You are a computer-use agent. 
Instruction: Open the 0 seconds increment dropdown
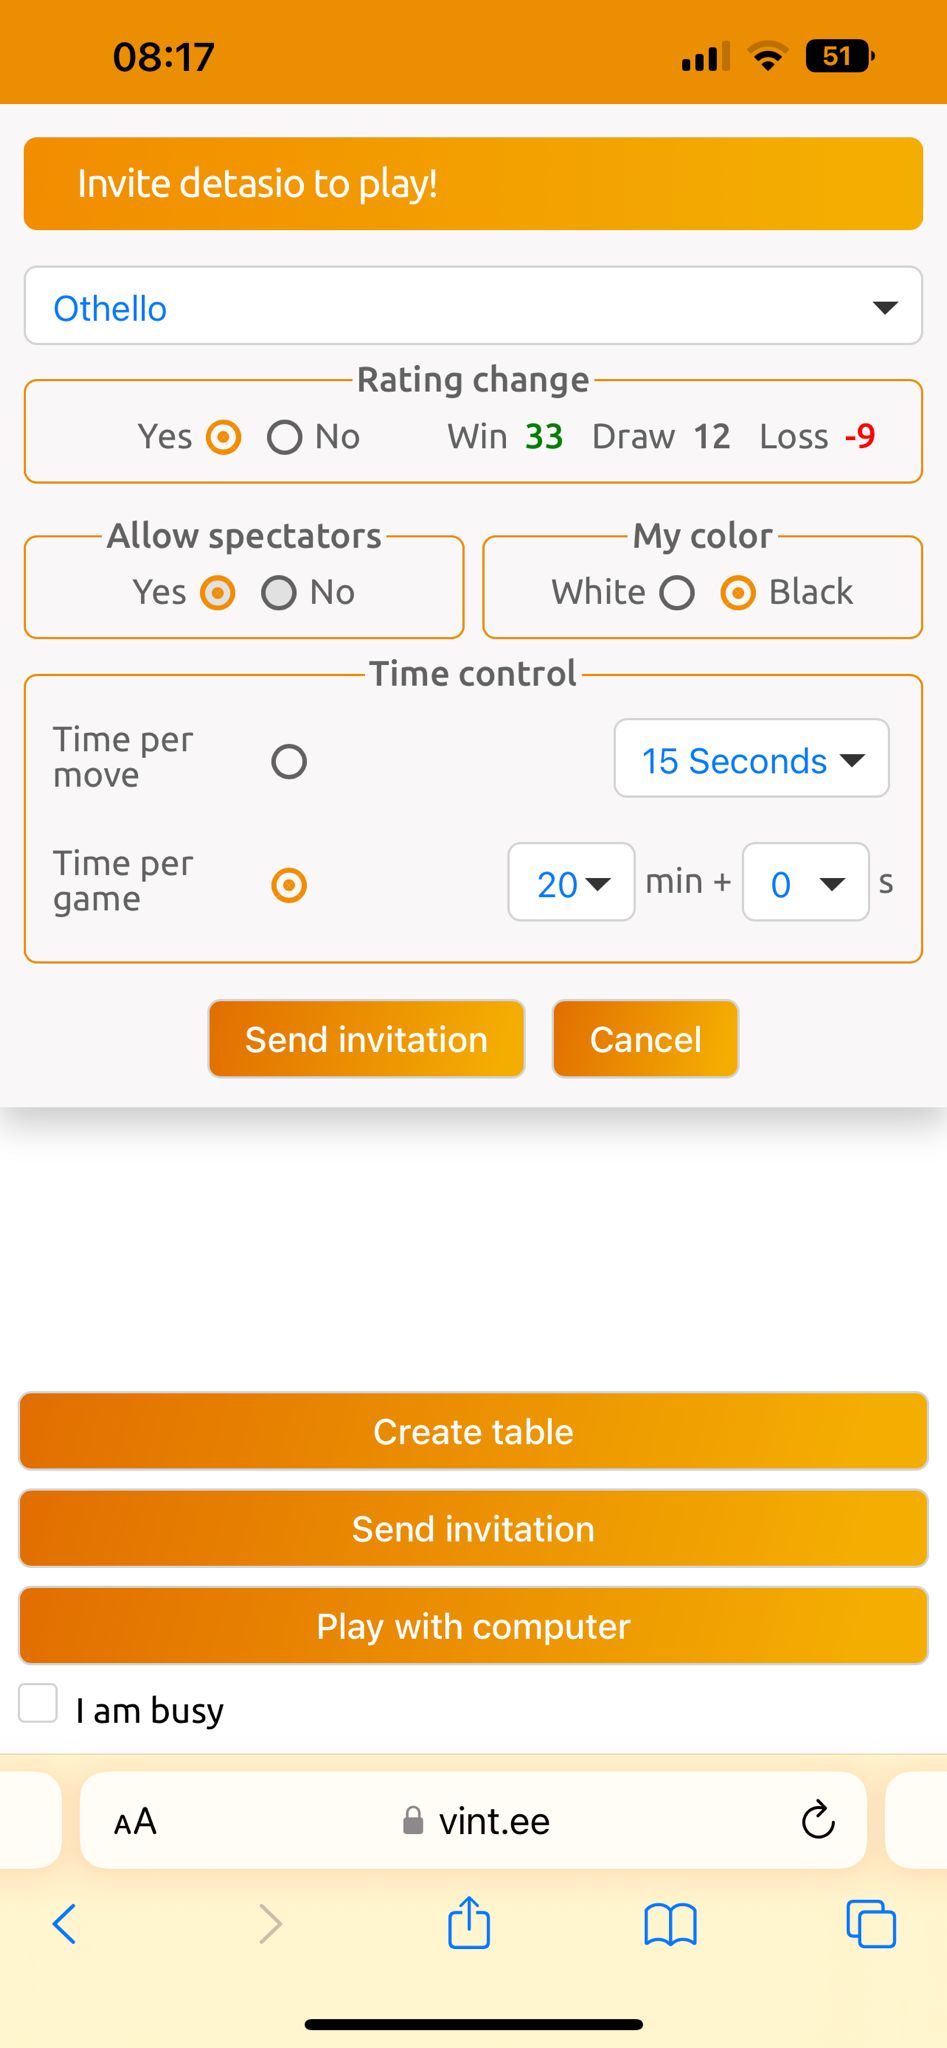point(805,882)
